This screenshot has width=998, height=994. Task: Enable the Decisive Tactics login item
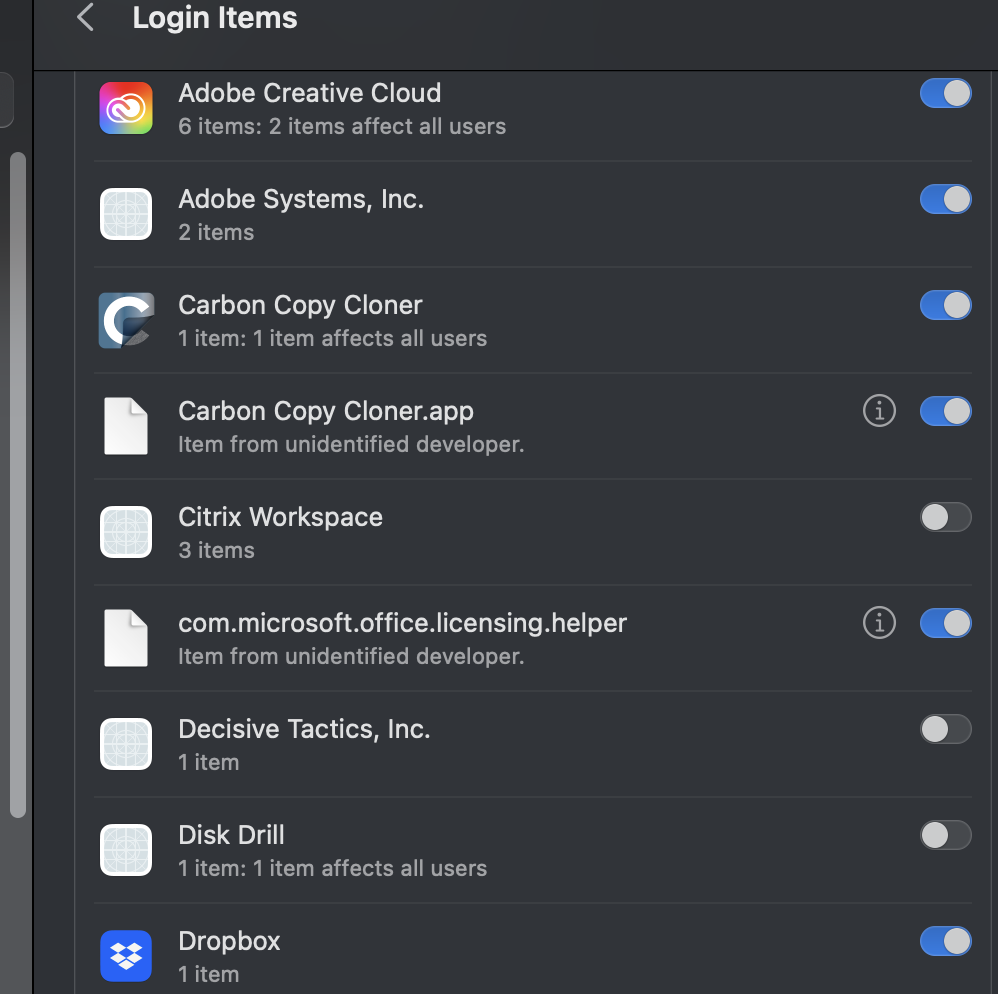coord(945,729)
